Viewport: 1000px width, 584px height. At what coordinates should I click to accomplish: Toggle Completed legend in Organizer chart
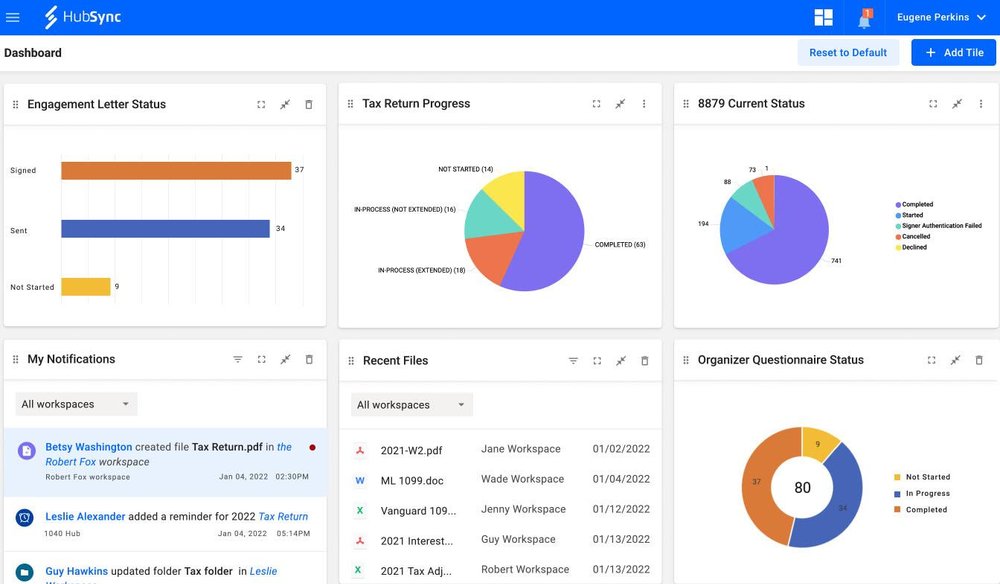tap(921, 509)
